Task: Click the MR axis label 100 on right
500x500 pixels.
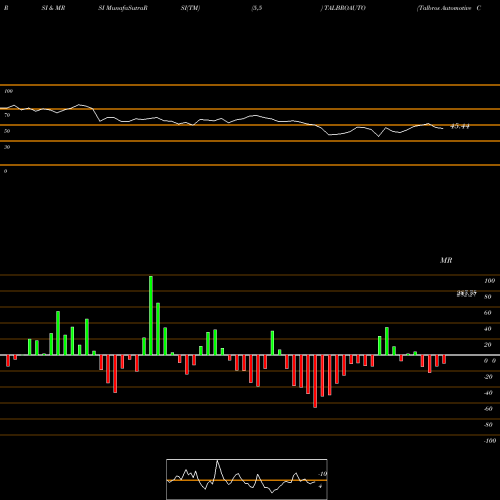Action: pos(489,281)
